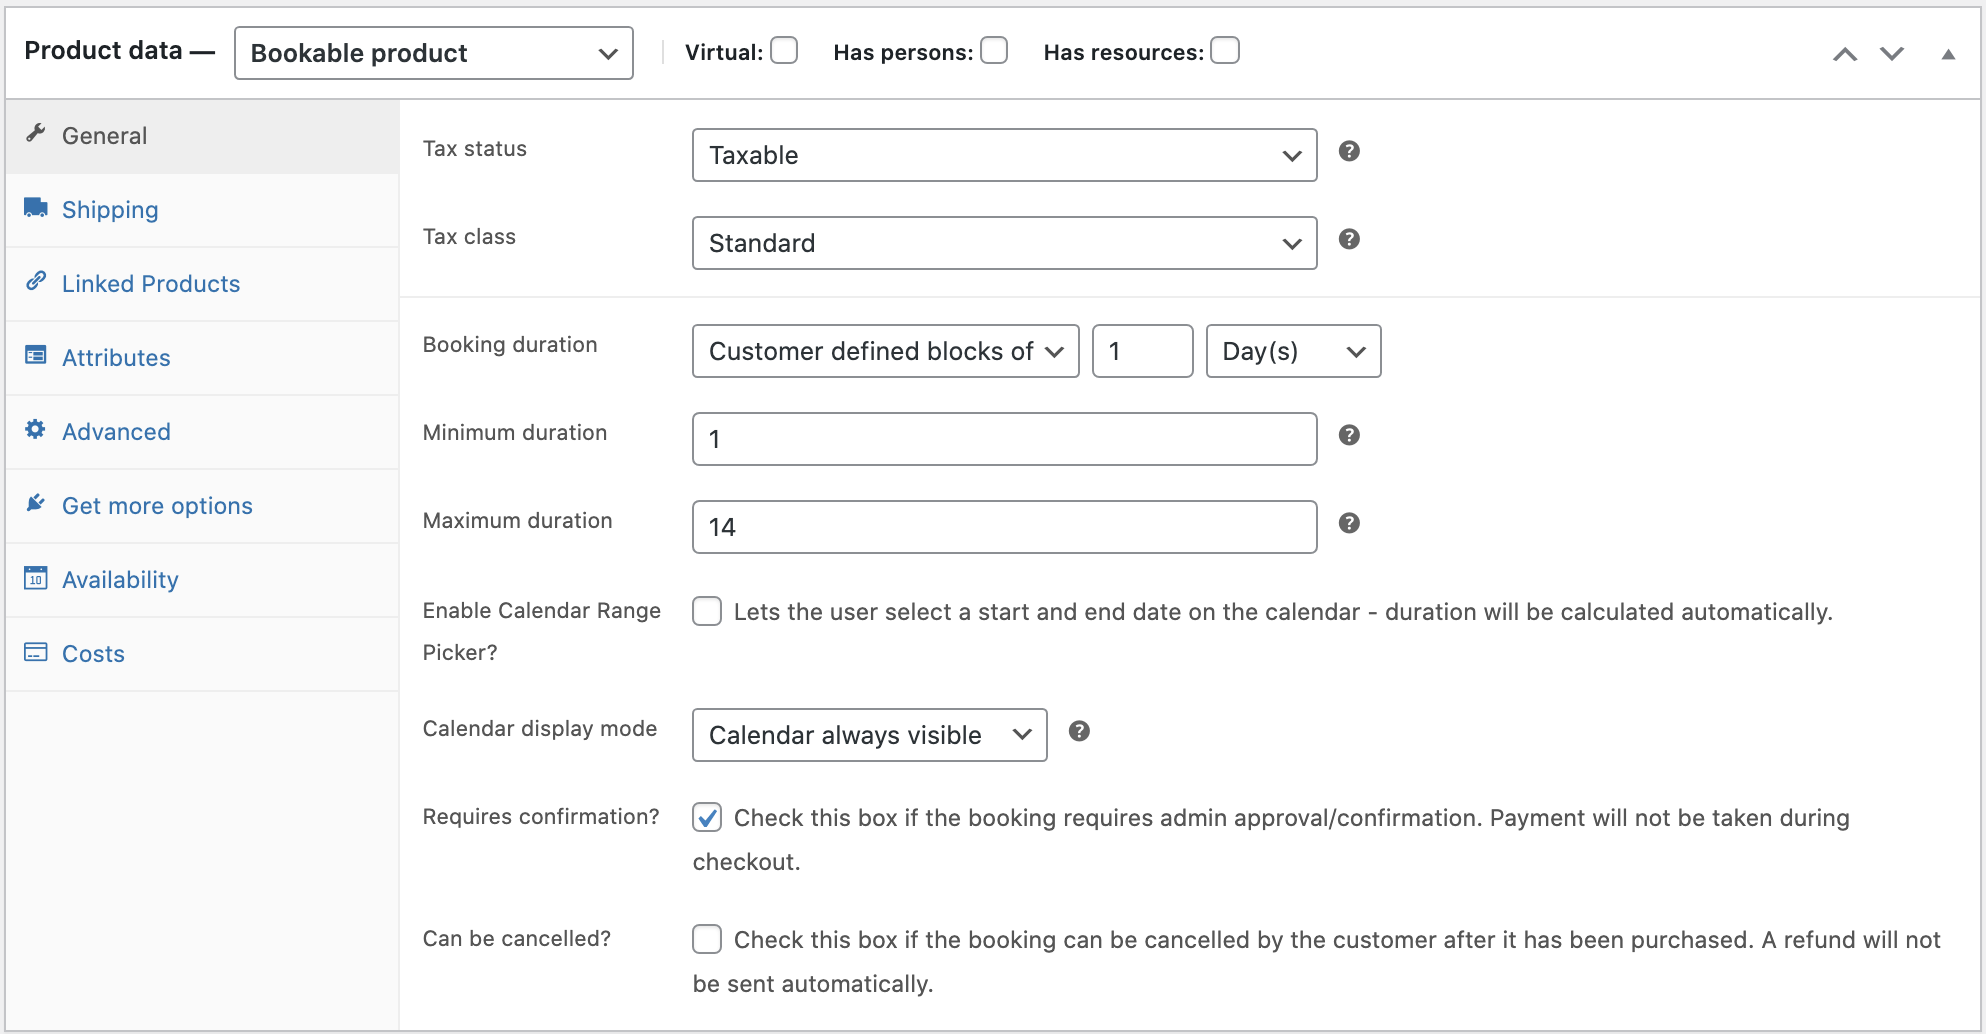Click the Calendar display mode help icon
The height and width of the screenshot is (1034, 1986).
(1079, 731)
